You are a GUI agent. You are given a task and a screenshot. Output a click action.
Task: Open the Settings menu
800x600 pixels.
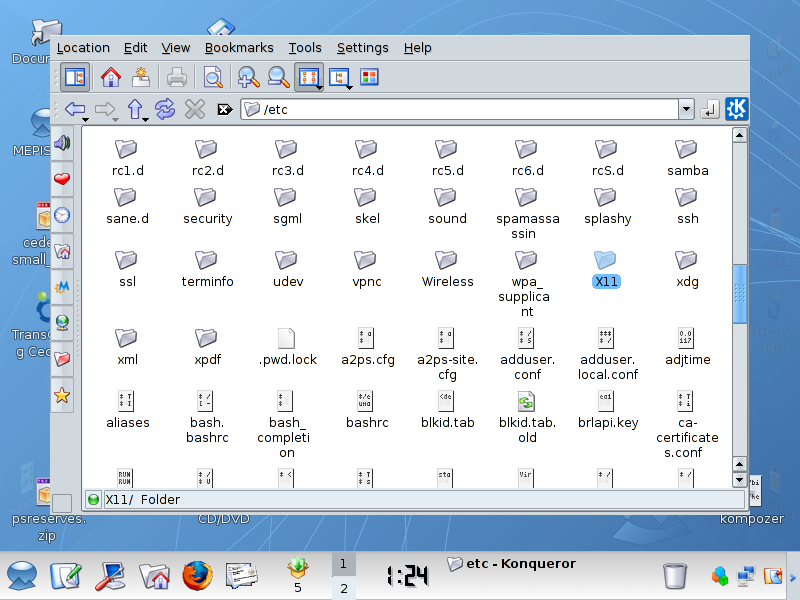tap(362, 48)
